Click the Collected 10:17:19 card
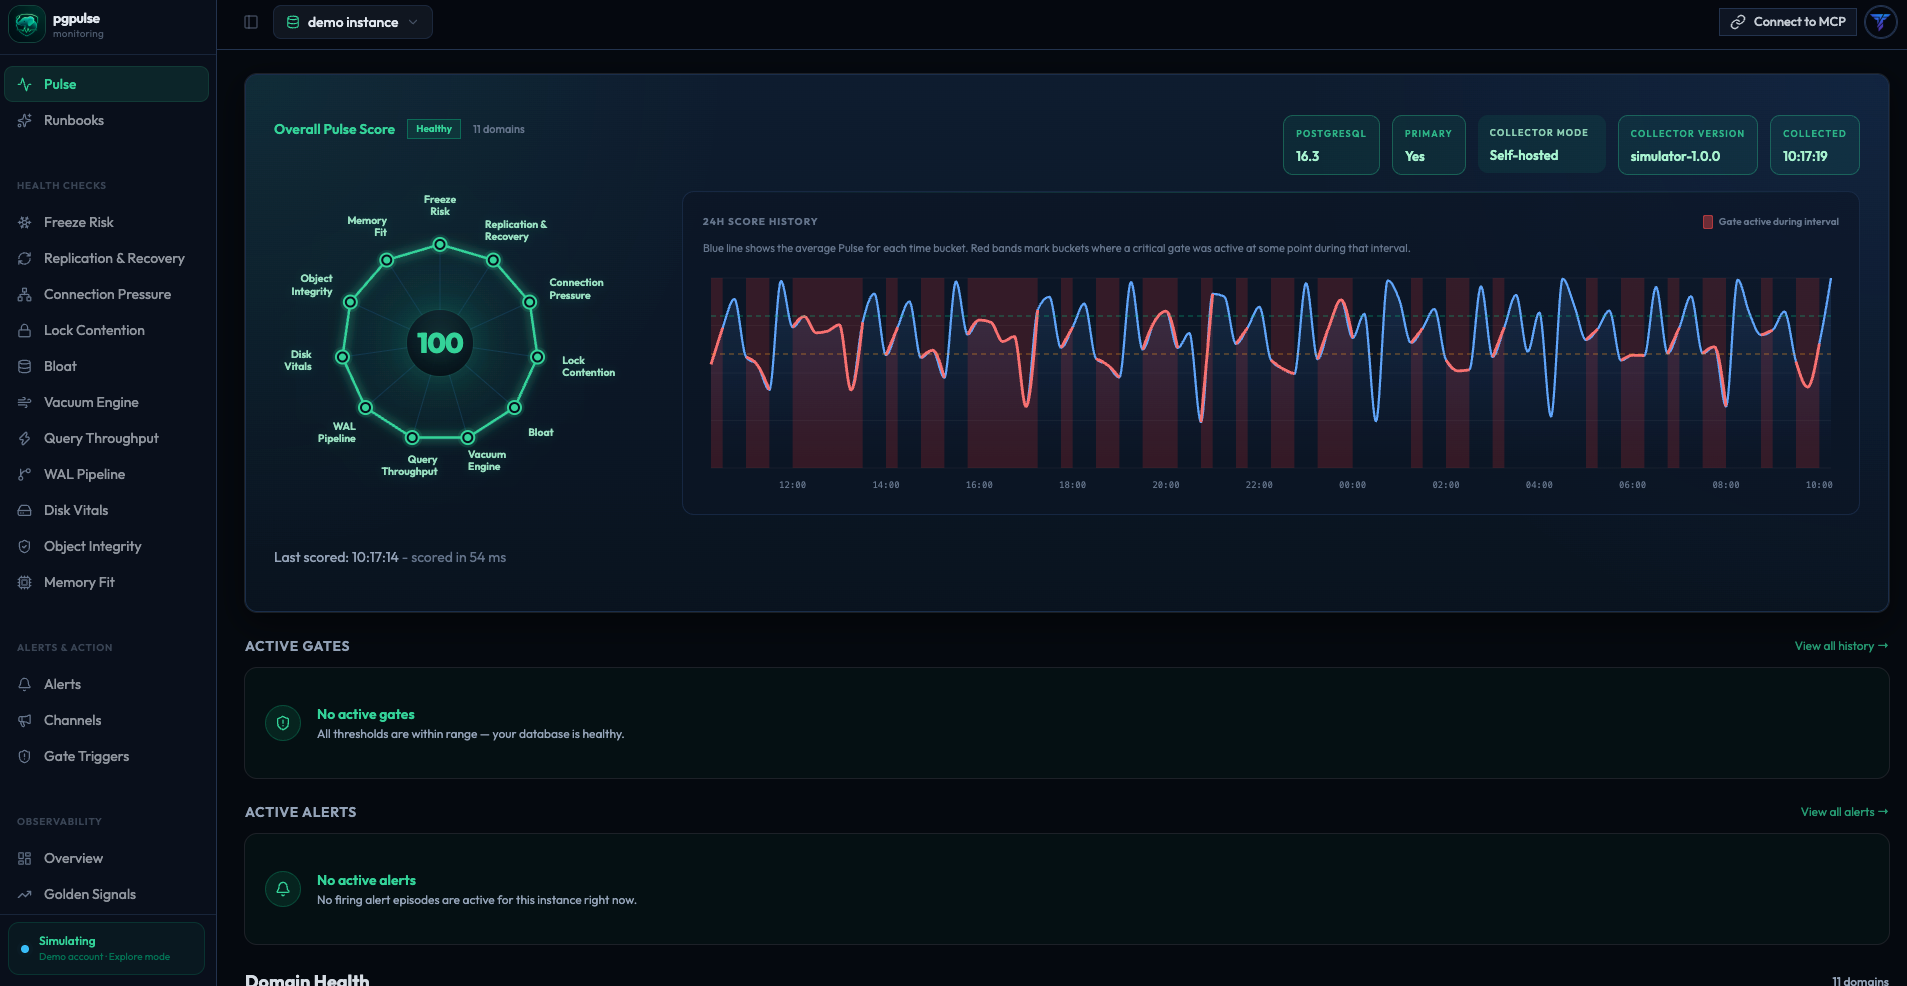The image size is (1907, 986). pos(1814,145)
